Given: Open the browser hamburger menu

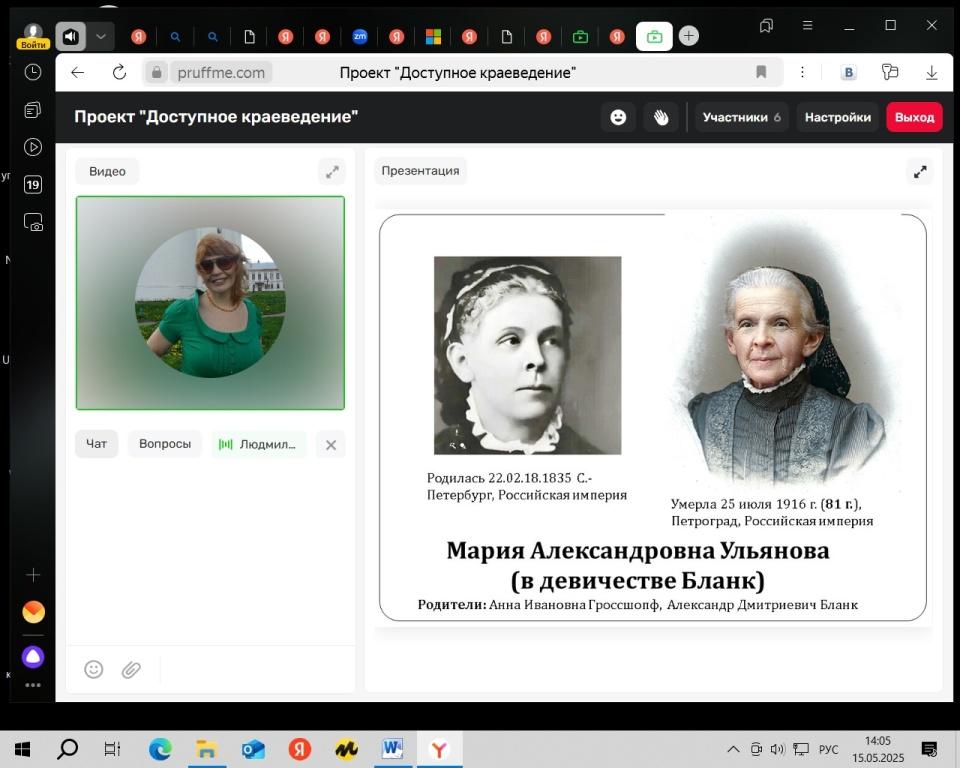Looking at the screenshot, I should click(x=808, y=25).
